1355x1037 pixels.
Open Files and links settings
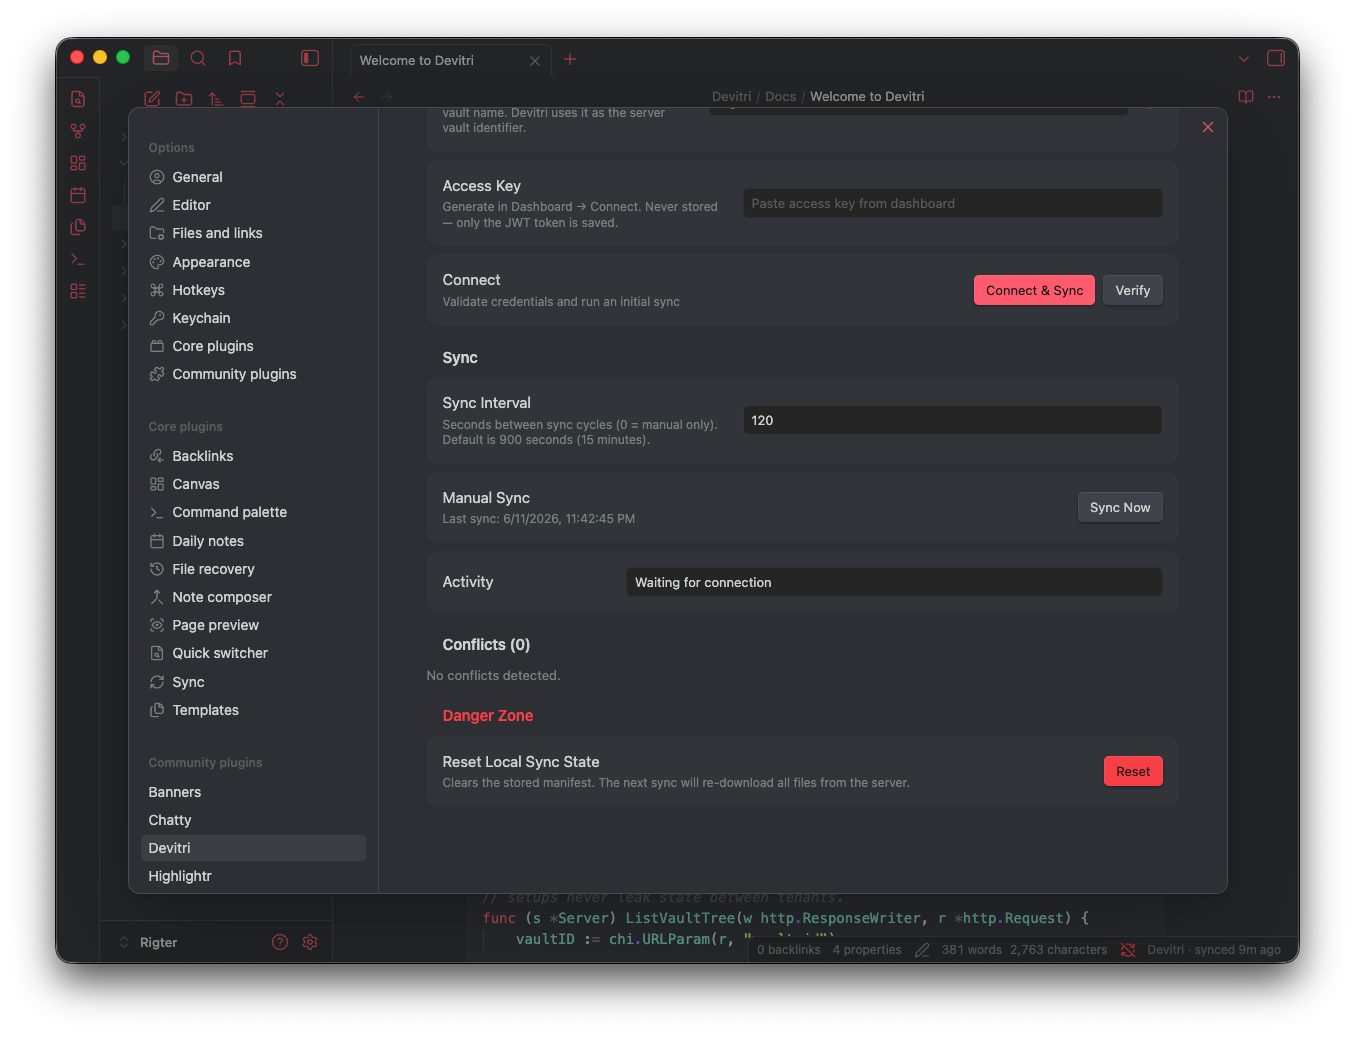[253, 233]
